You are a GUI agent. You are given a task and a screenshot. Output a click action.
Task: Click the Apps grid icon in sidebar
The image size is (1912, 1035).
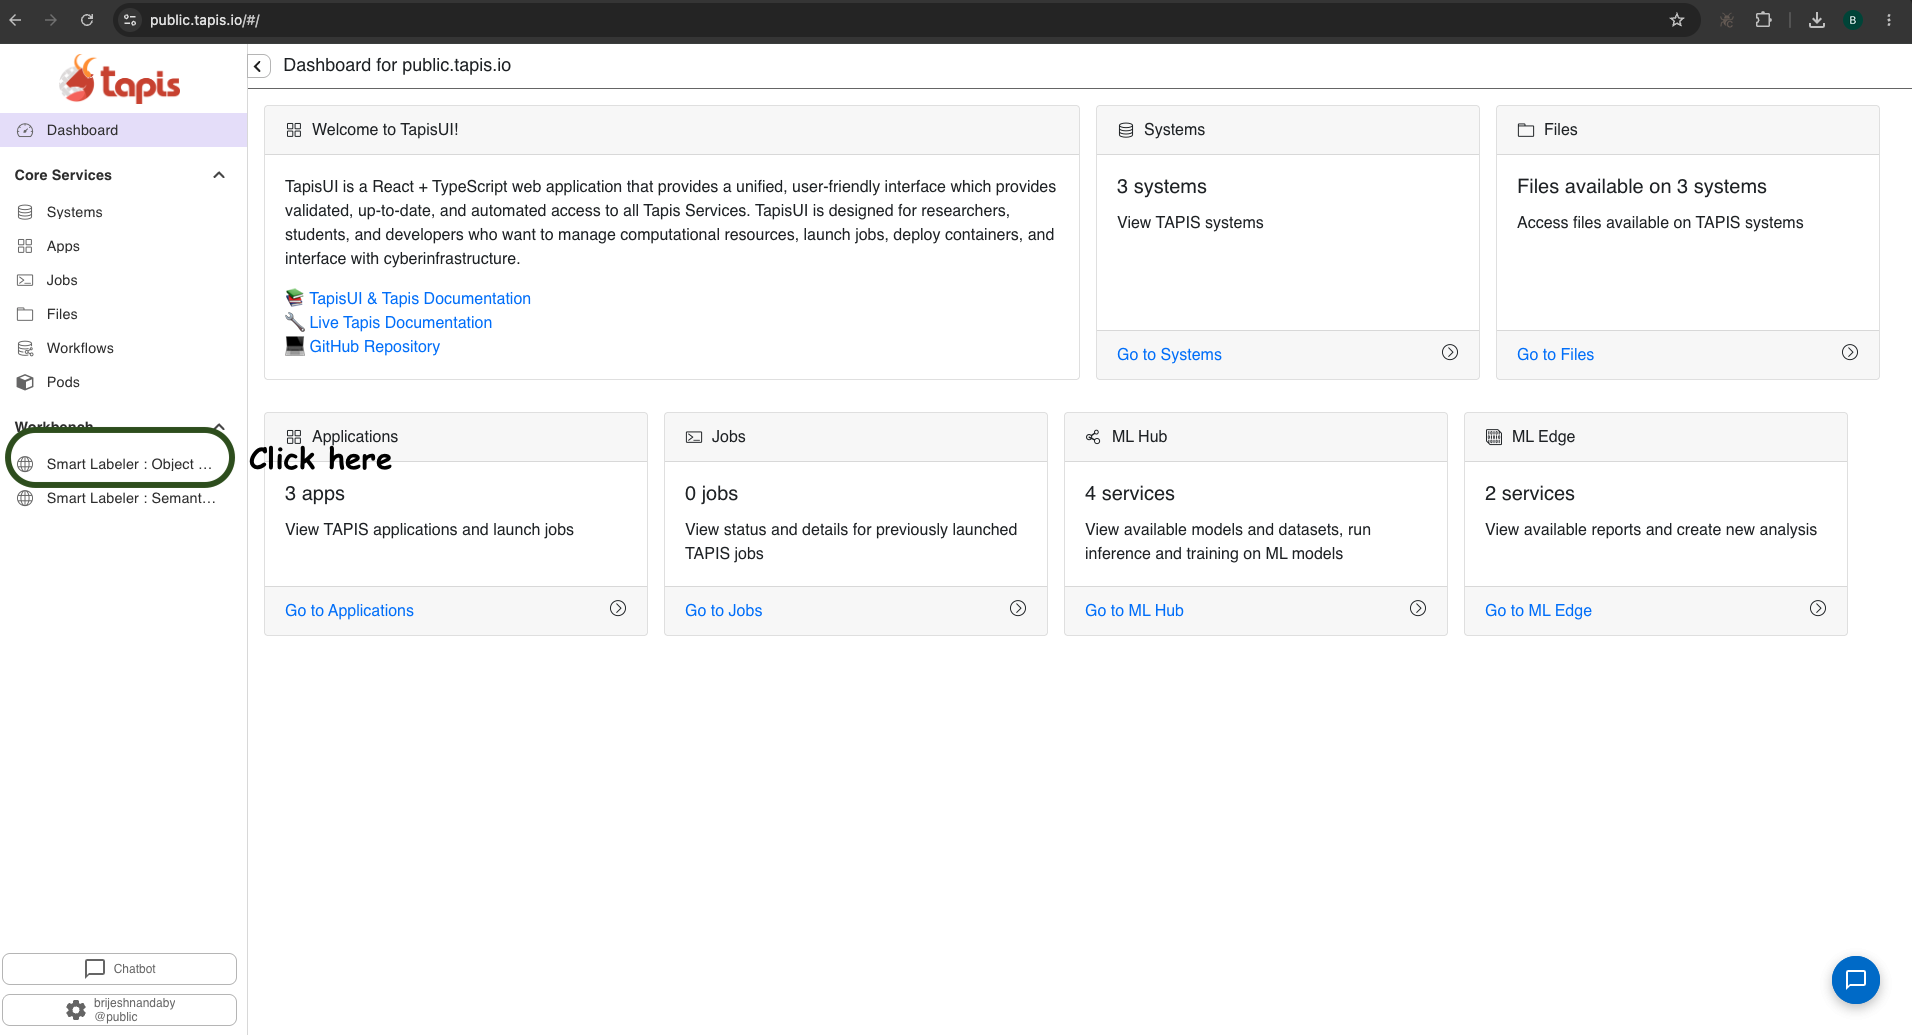(25, 246)
